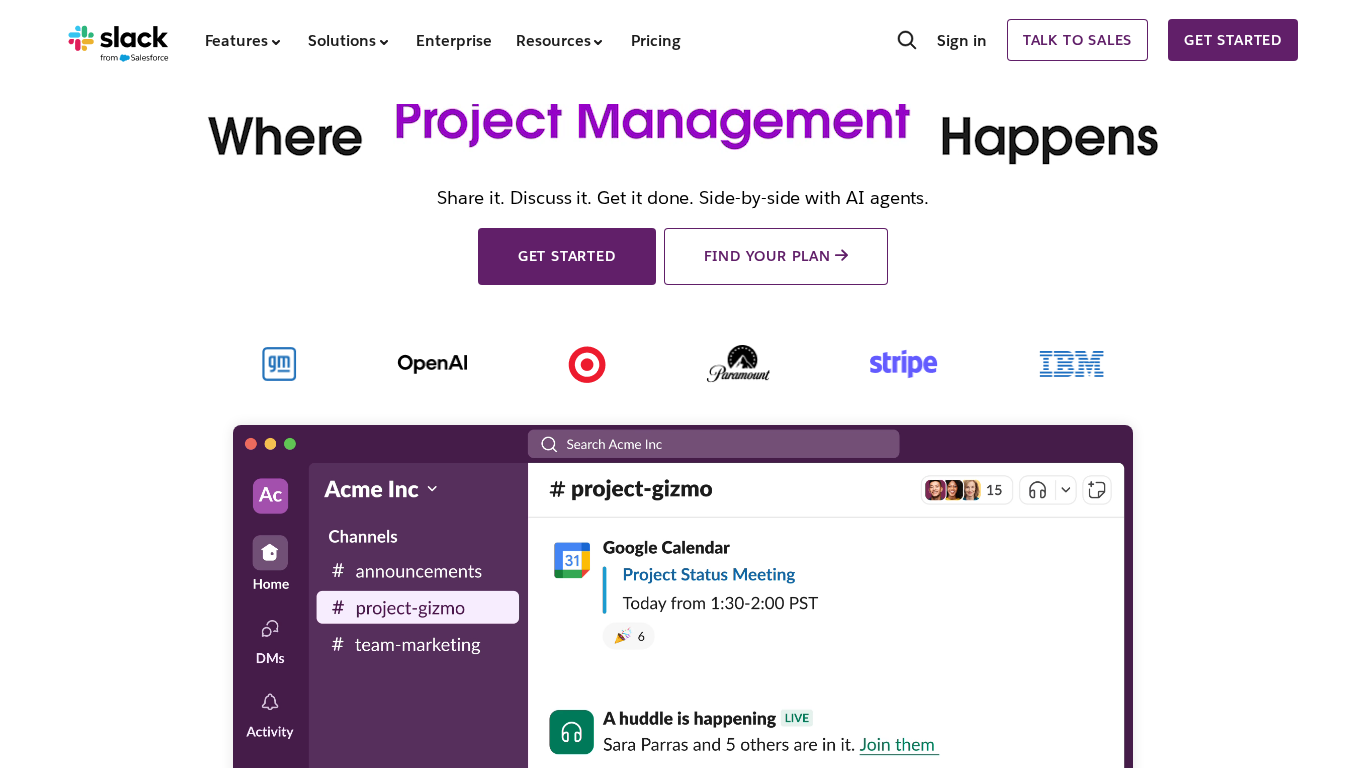1366x768 pixels.
Task: Click the Acme Inc workspace avatar
Action: (x=270, y=495)
